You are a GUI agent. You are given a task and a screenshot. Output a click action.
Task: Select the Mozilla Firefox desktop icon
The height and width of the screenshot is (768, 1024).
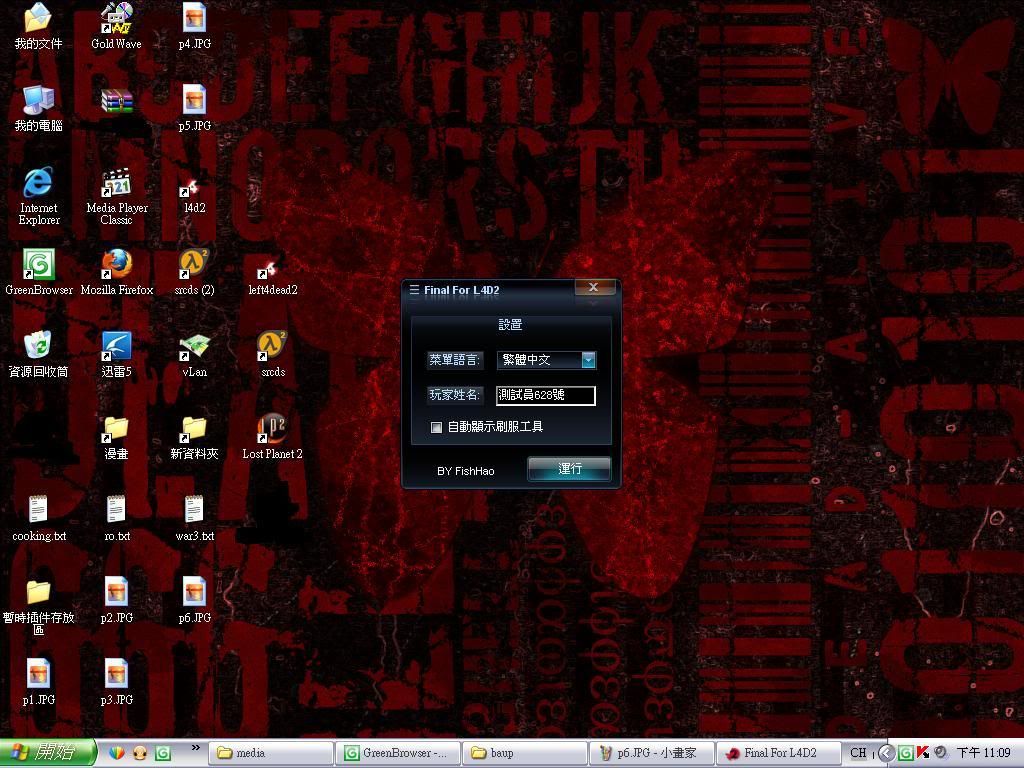click(x=117, y=265)
